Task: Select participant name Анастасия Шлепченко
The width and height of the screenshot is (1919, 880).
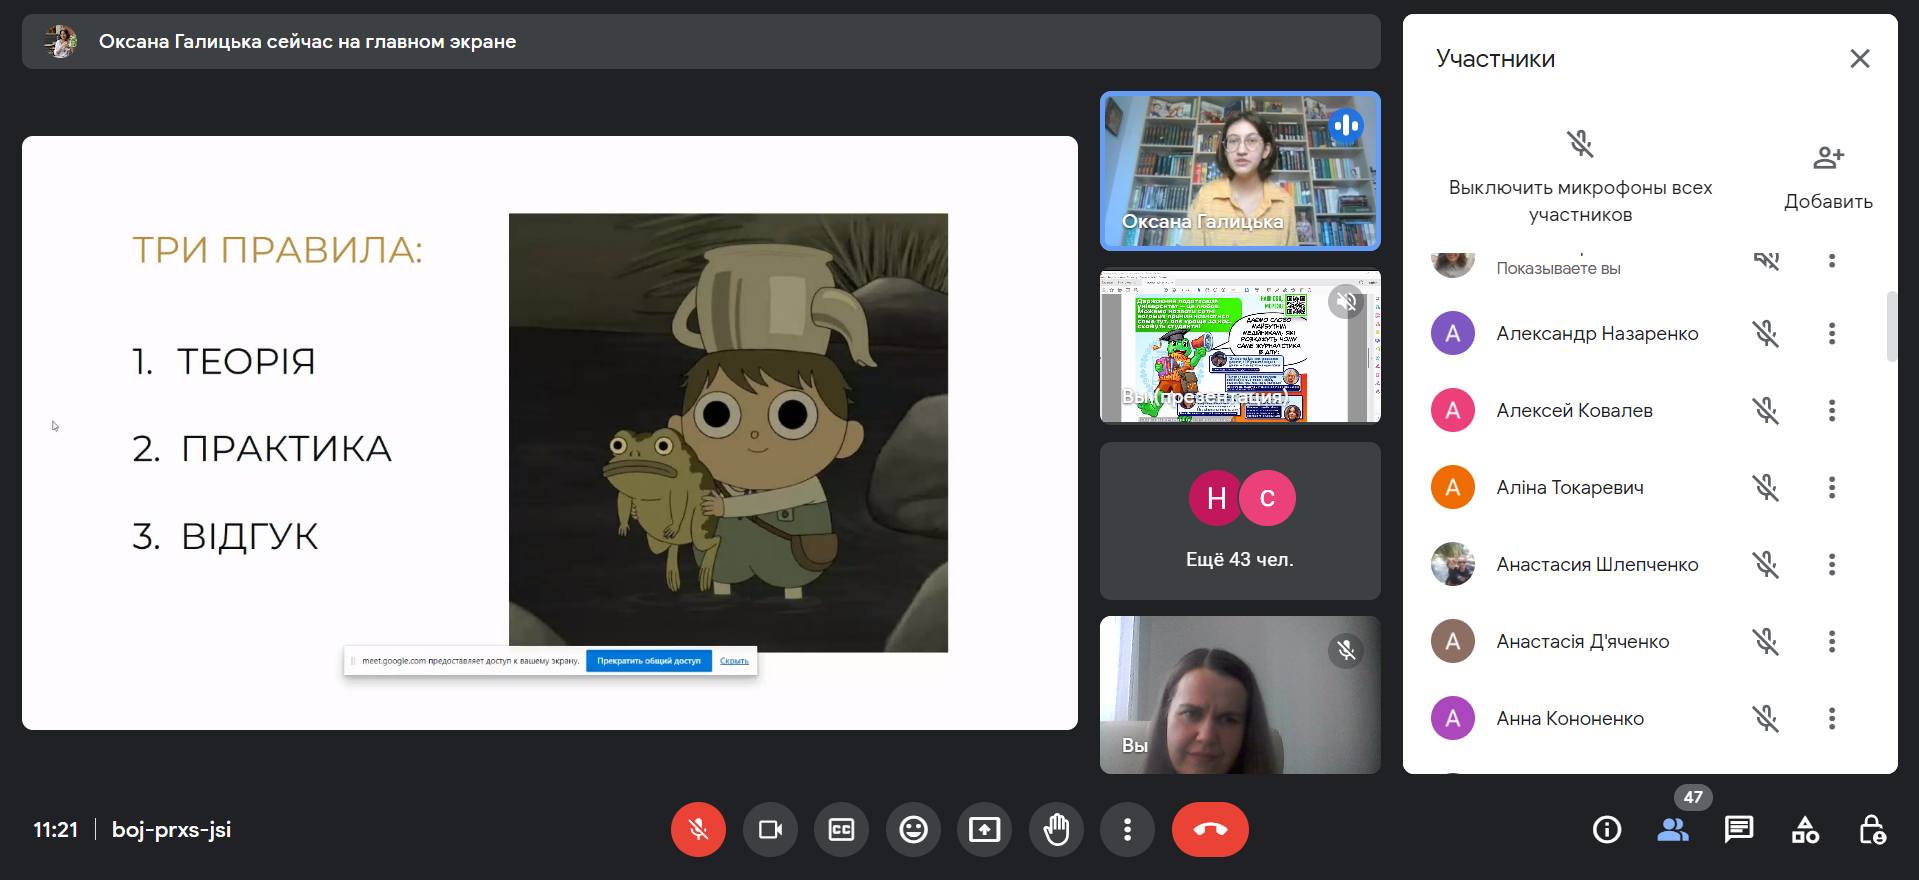Action: [x=1597, y=564]
